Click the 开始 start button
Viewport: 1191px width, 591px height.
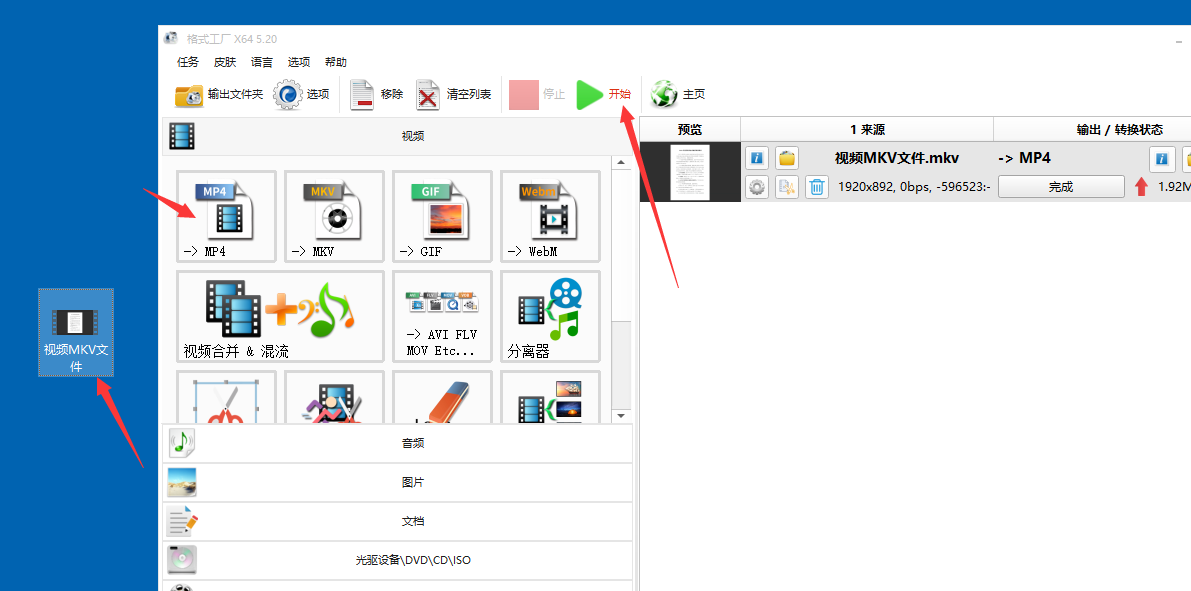click(605, 95)
